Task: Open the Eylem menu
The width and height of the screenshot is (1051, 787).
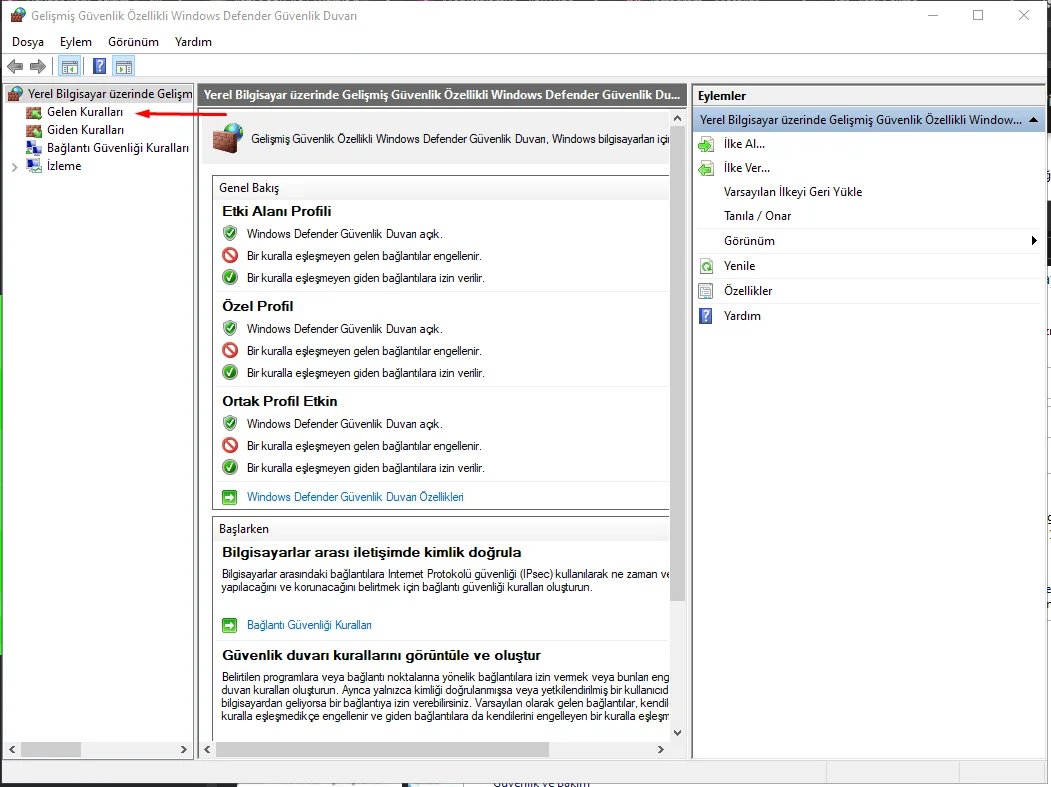Action: [x=76, y=42]
